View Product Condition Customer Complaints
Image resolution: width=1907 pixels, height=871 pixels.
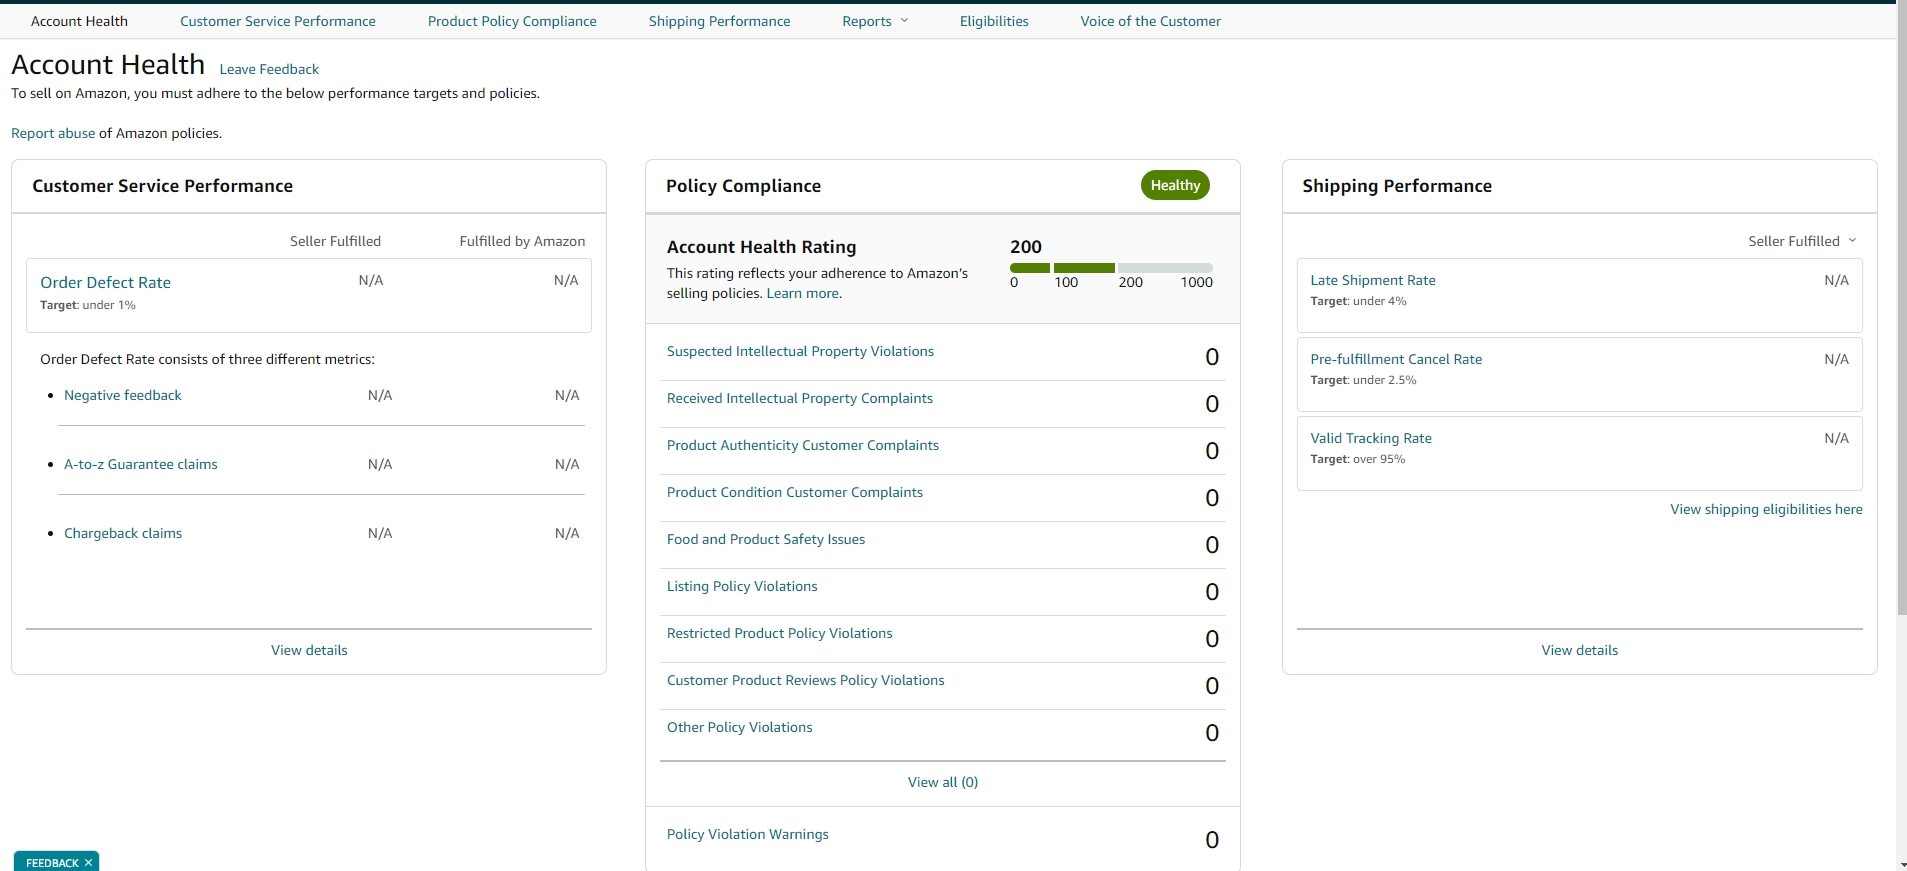(x=795, y=492)
